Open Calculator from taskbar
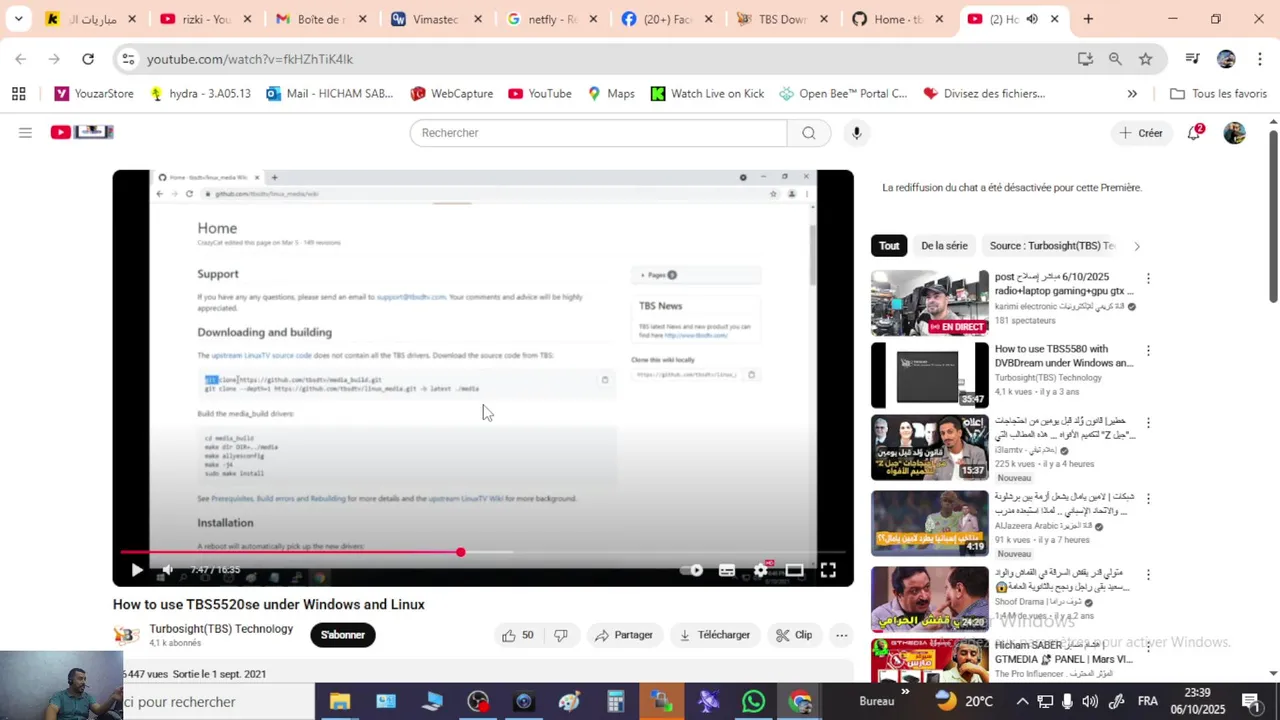 coord(616,702)
